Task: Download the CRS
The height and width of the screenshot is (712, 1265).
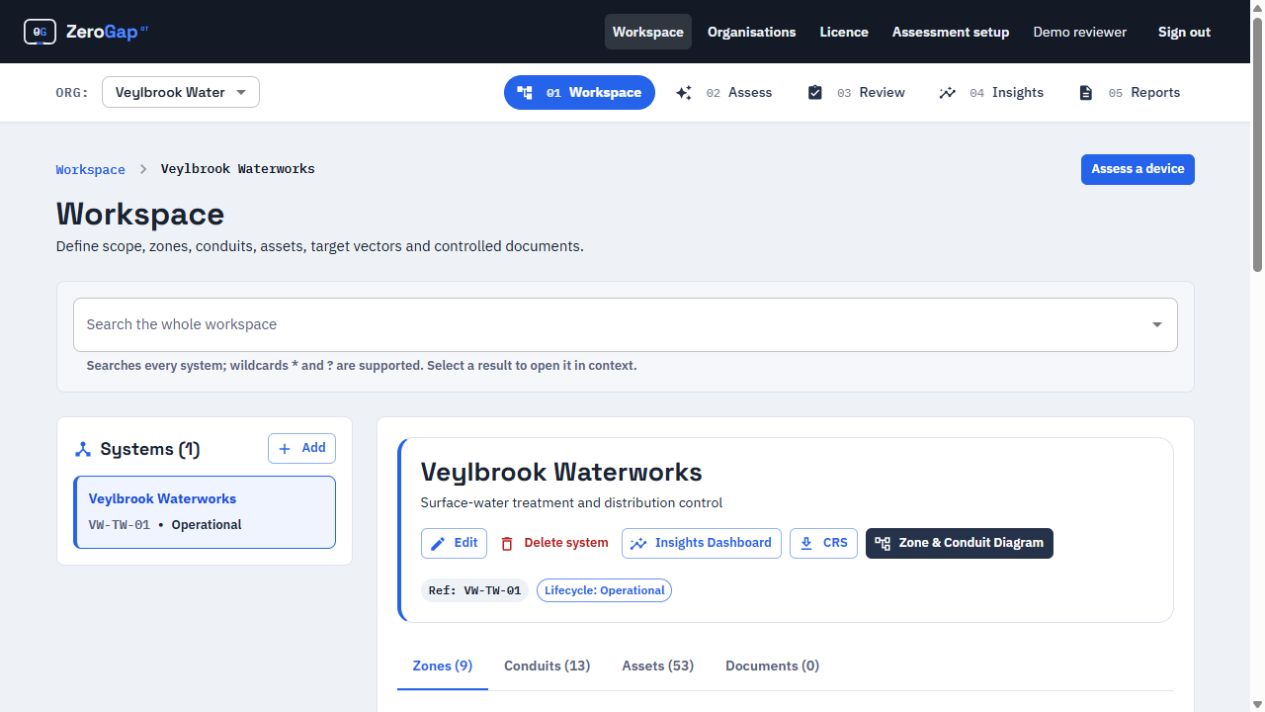Action: pos(824,543)
